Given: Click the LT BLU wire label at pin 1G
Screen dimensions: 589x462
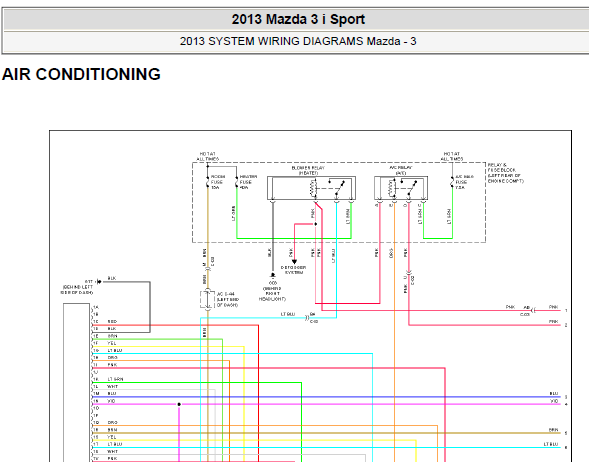Looking at the screenshot, I should click(x=115, y=350).
